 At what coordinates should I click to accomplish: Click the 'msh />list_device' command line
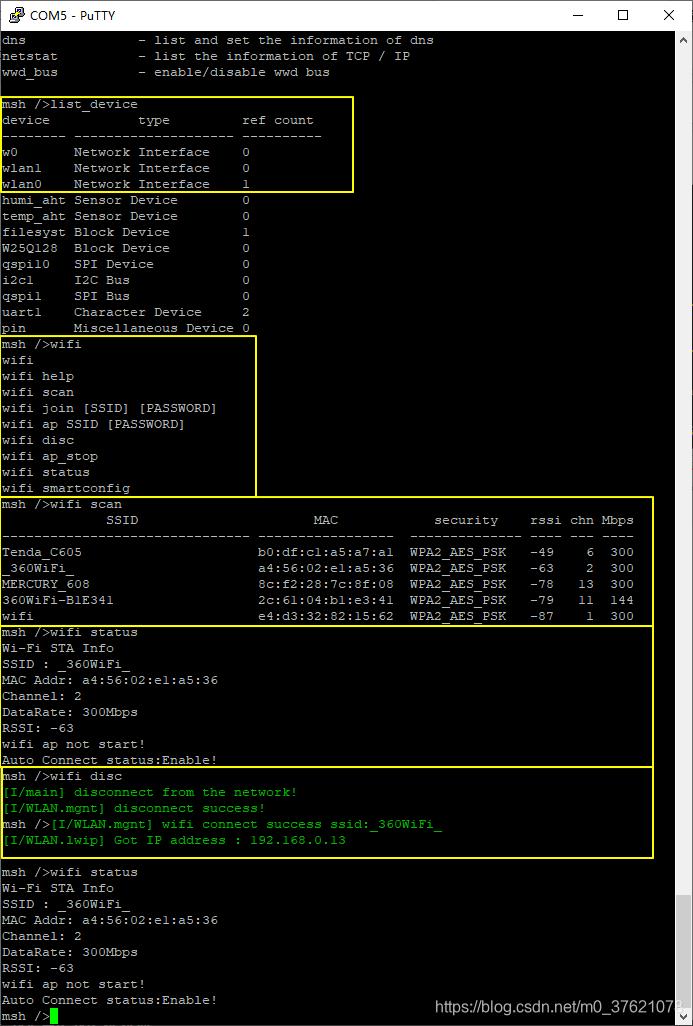coord(70,104)
